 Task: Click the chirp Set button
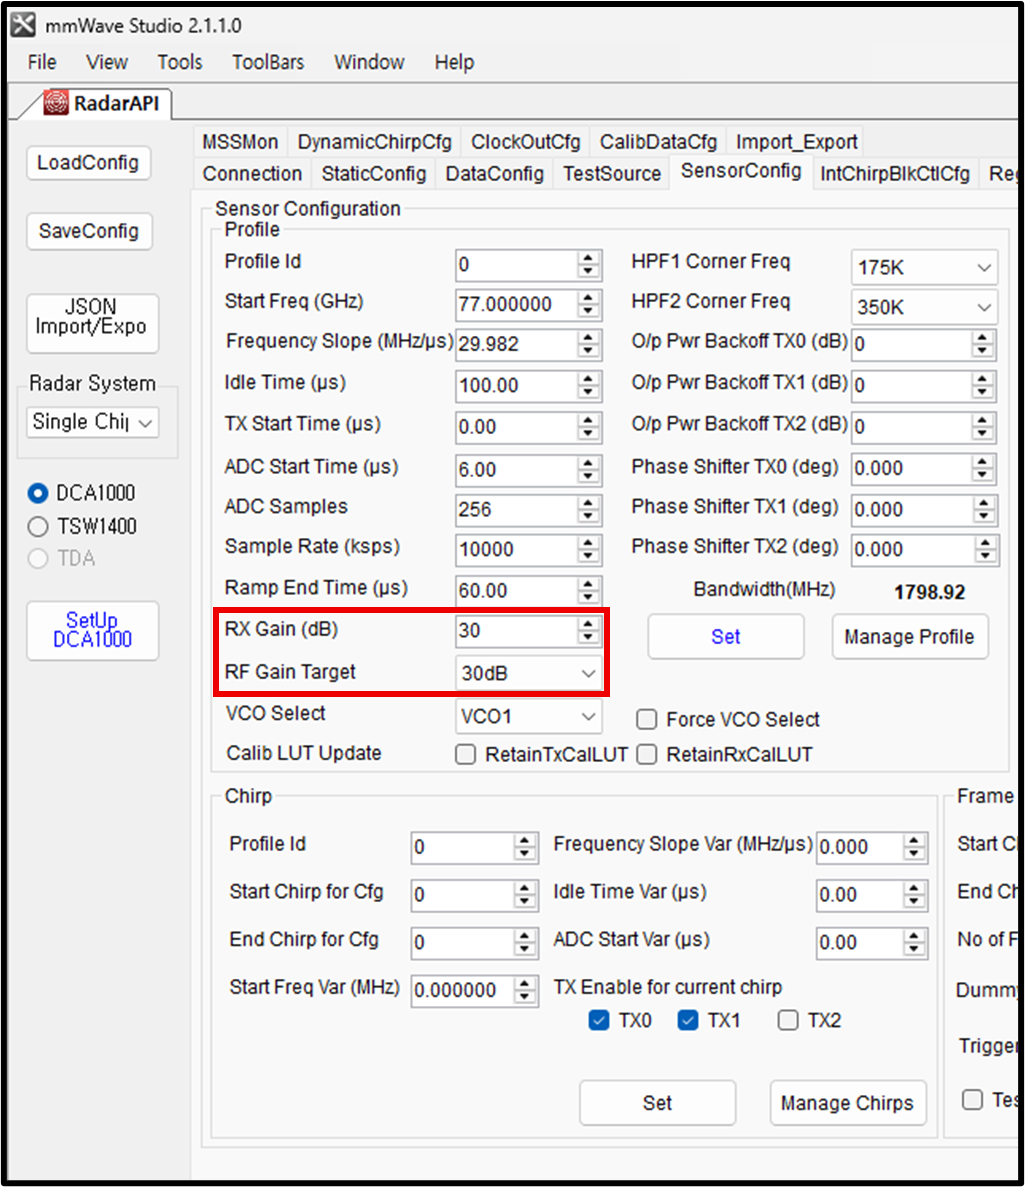click(x=657, y=1103)
